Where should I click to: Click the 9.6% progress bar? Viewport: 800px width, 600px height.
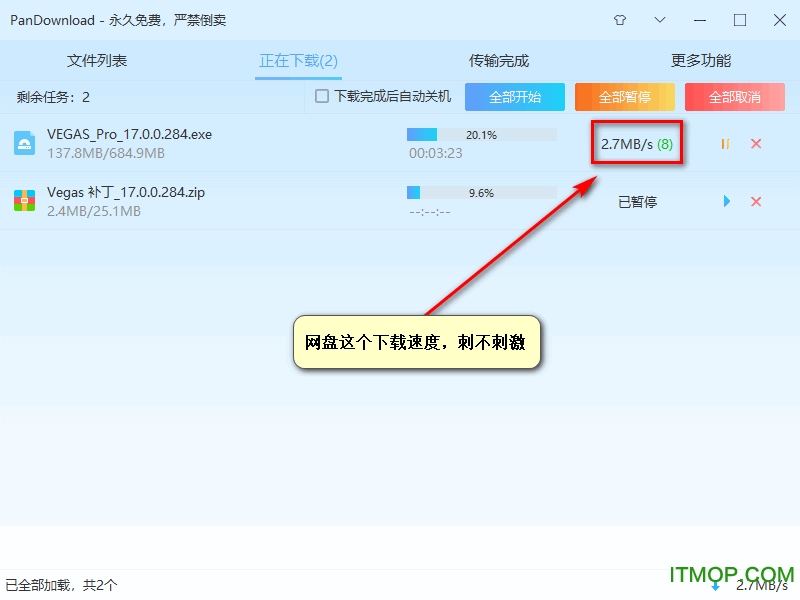pyautogui.click(x=482, y=192)
